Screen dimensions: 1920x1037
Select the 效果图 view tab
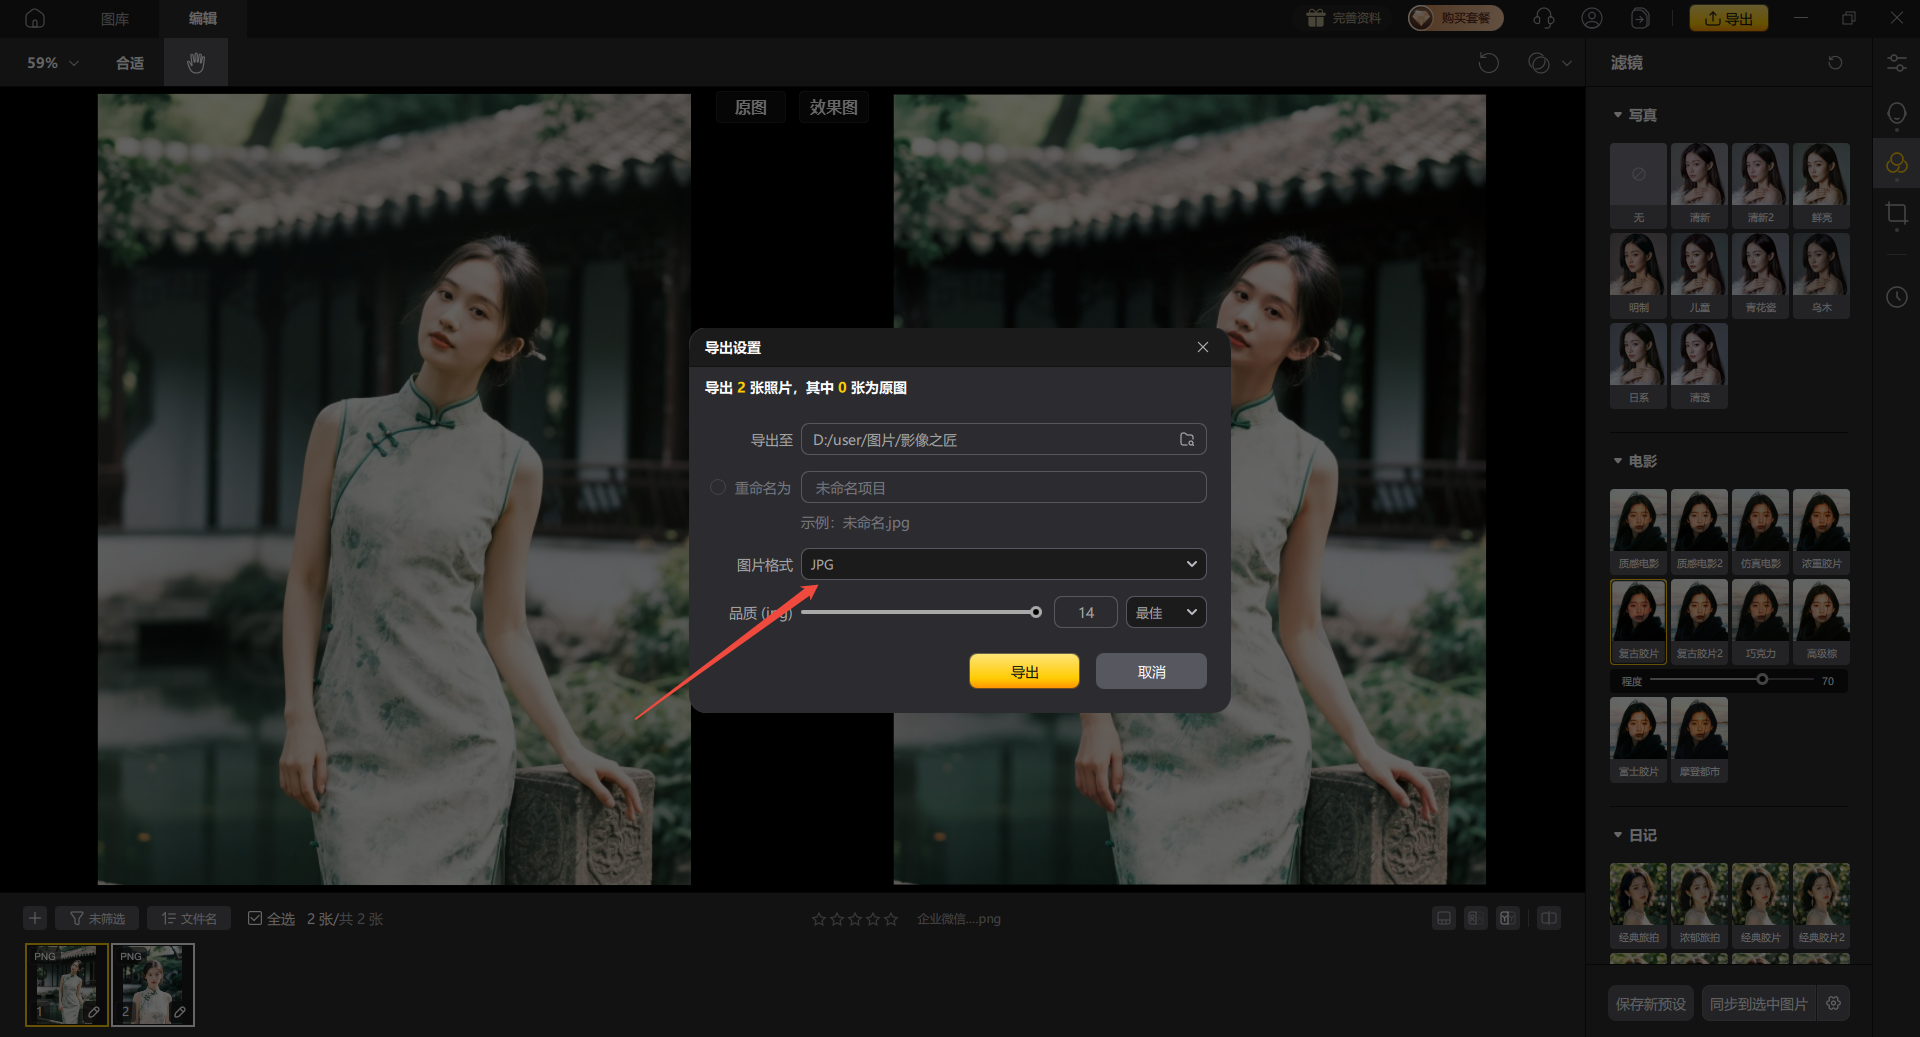tap(833, 107)
